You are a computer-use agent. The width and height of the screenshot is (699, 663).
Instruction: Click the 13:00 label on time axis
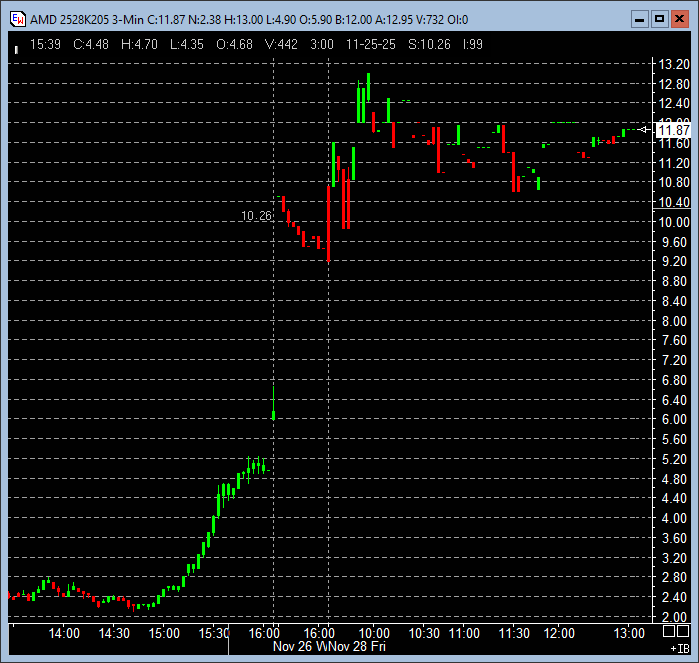(x=628, y=633)
